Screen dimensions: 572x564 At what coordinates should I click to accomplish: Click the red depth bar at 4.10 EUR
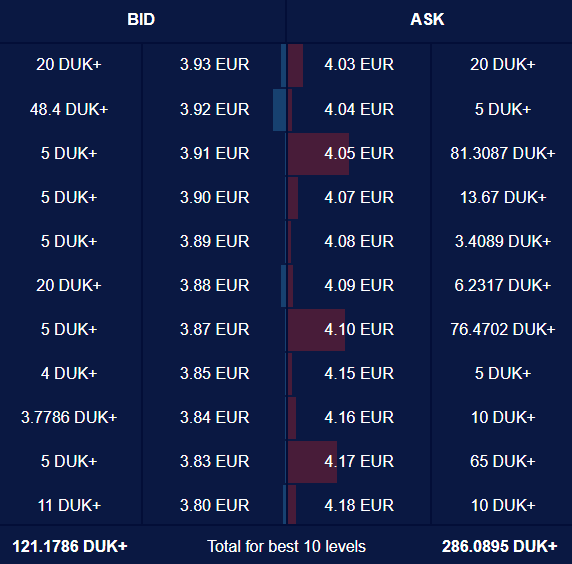pyautogui.click(x=316, y=330)
